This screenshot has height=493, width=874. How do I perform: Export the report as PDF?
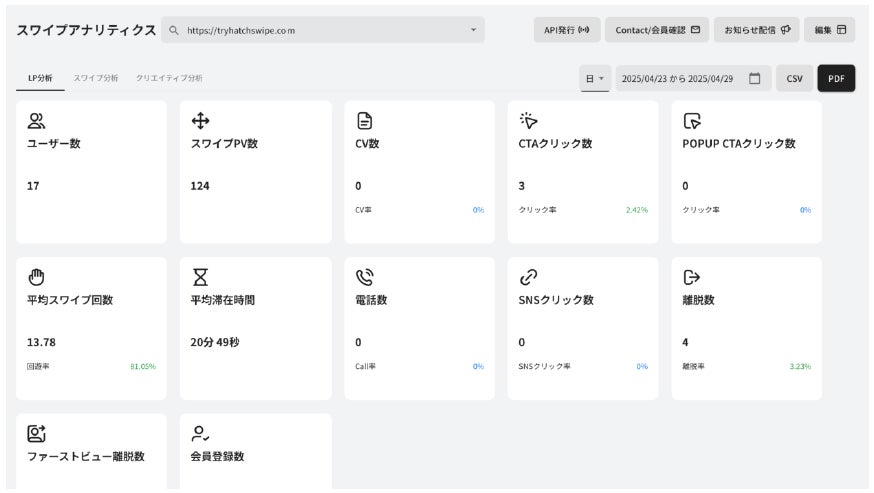[836, 78]
